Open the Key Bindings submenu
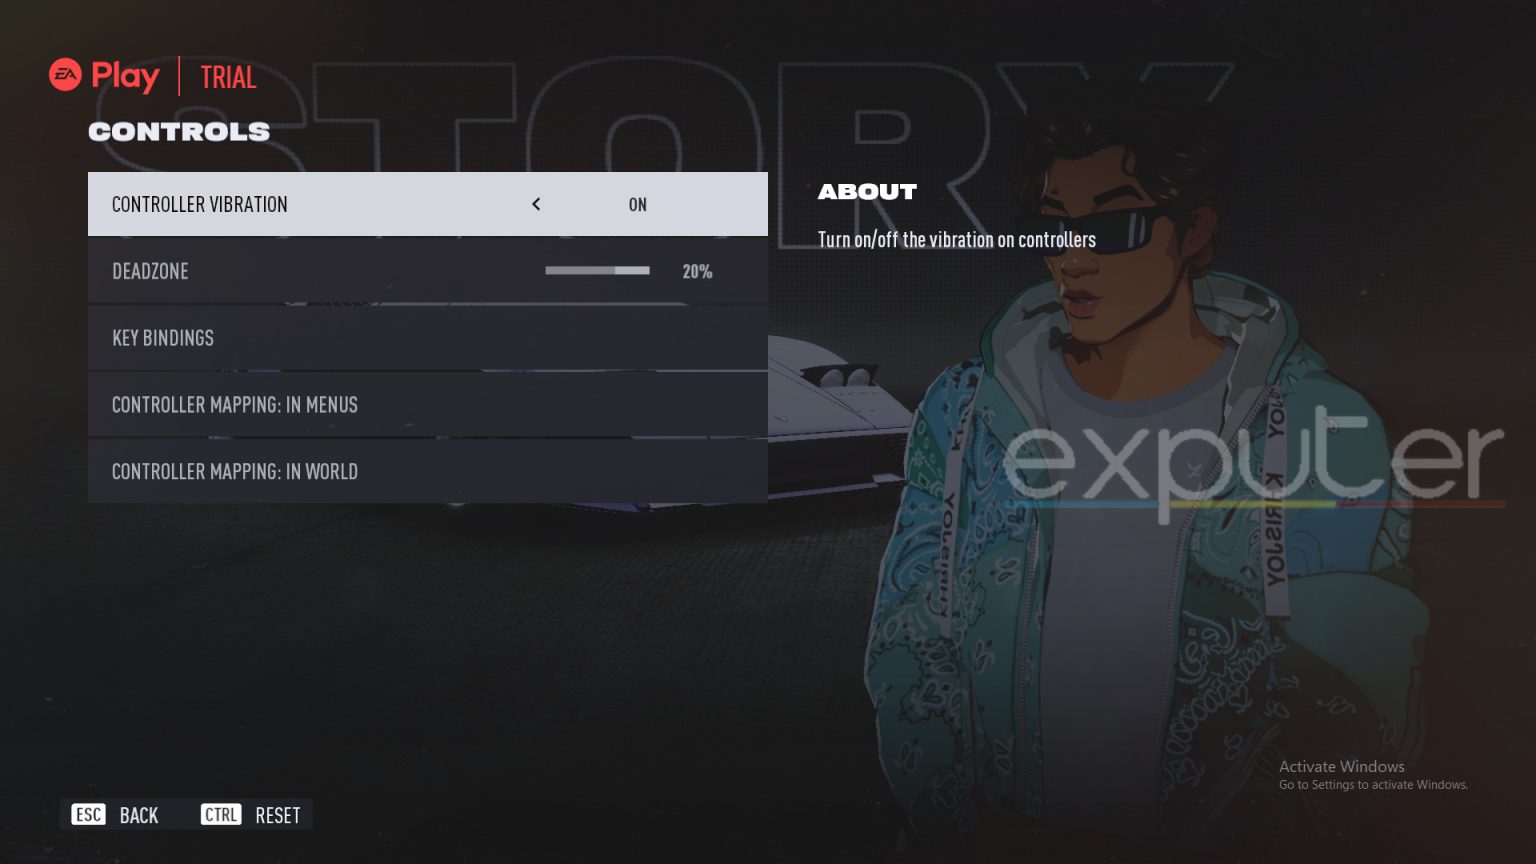 click(x=428, y=338)
